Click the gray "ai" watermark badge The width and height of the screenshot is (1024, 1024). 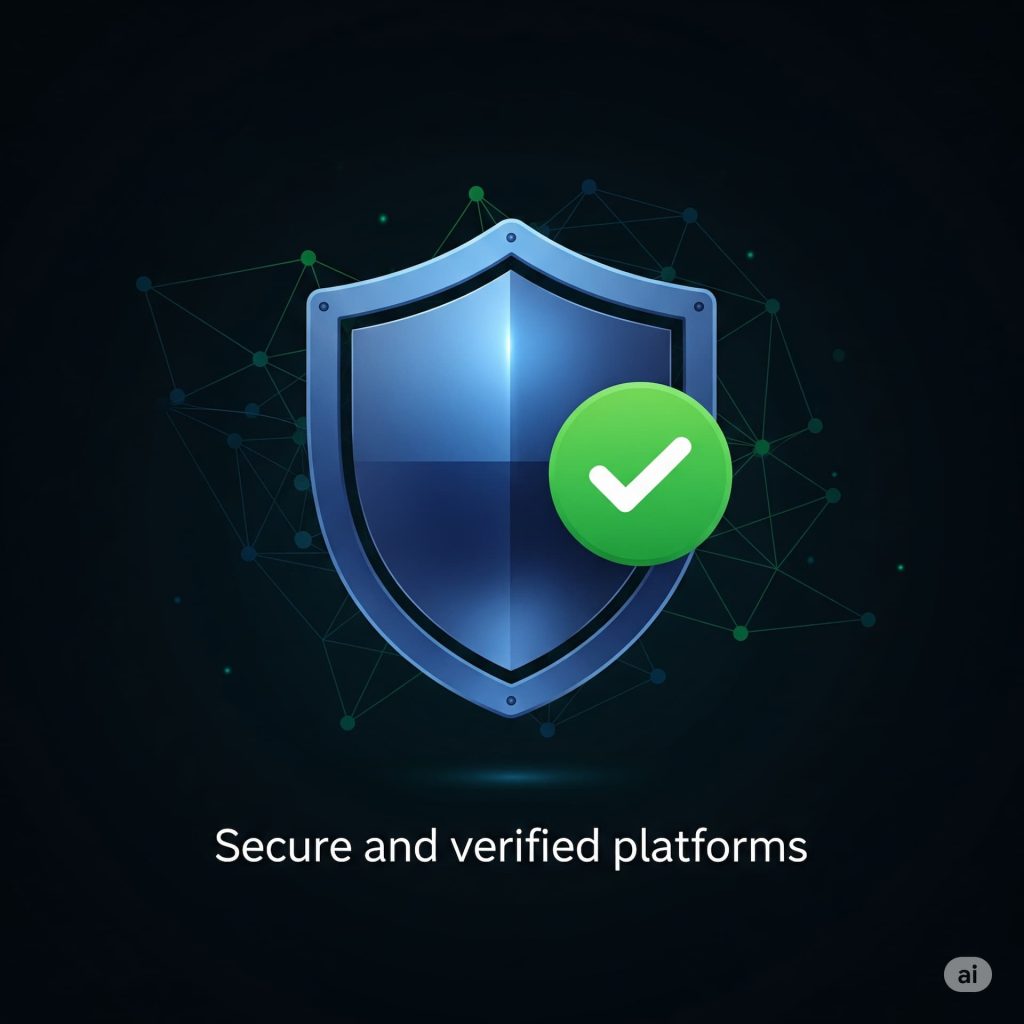[967, 974]
